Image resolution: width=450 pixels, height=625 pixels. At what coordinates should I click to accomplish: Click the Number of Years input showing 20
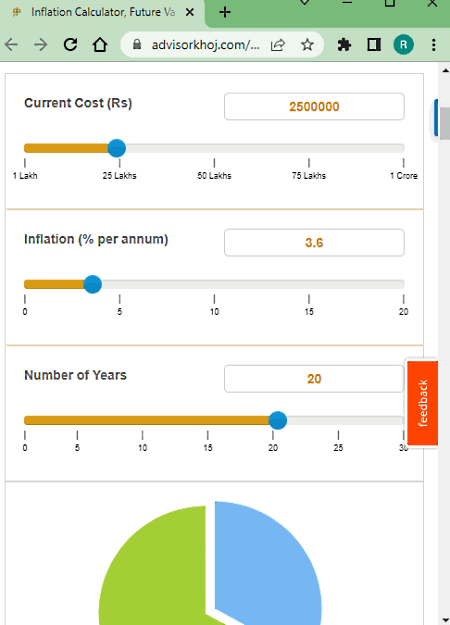pyautogui.click(x=314, y=379)
